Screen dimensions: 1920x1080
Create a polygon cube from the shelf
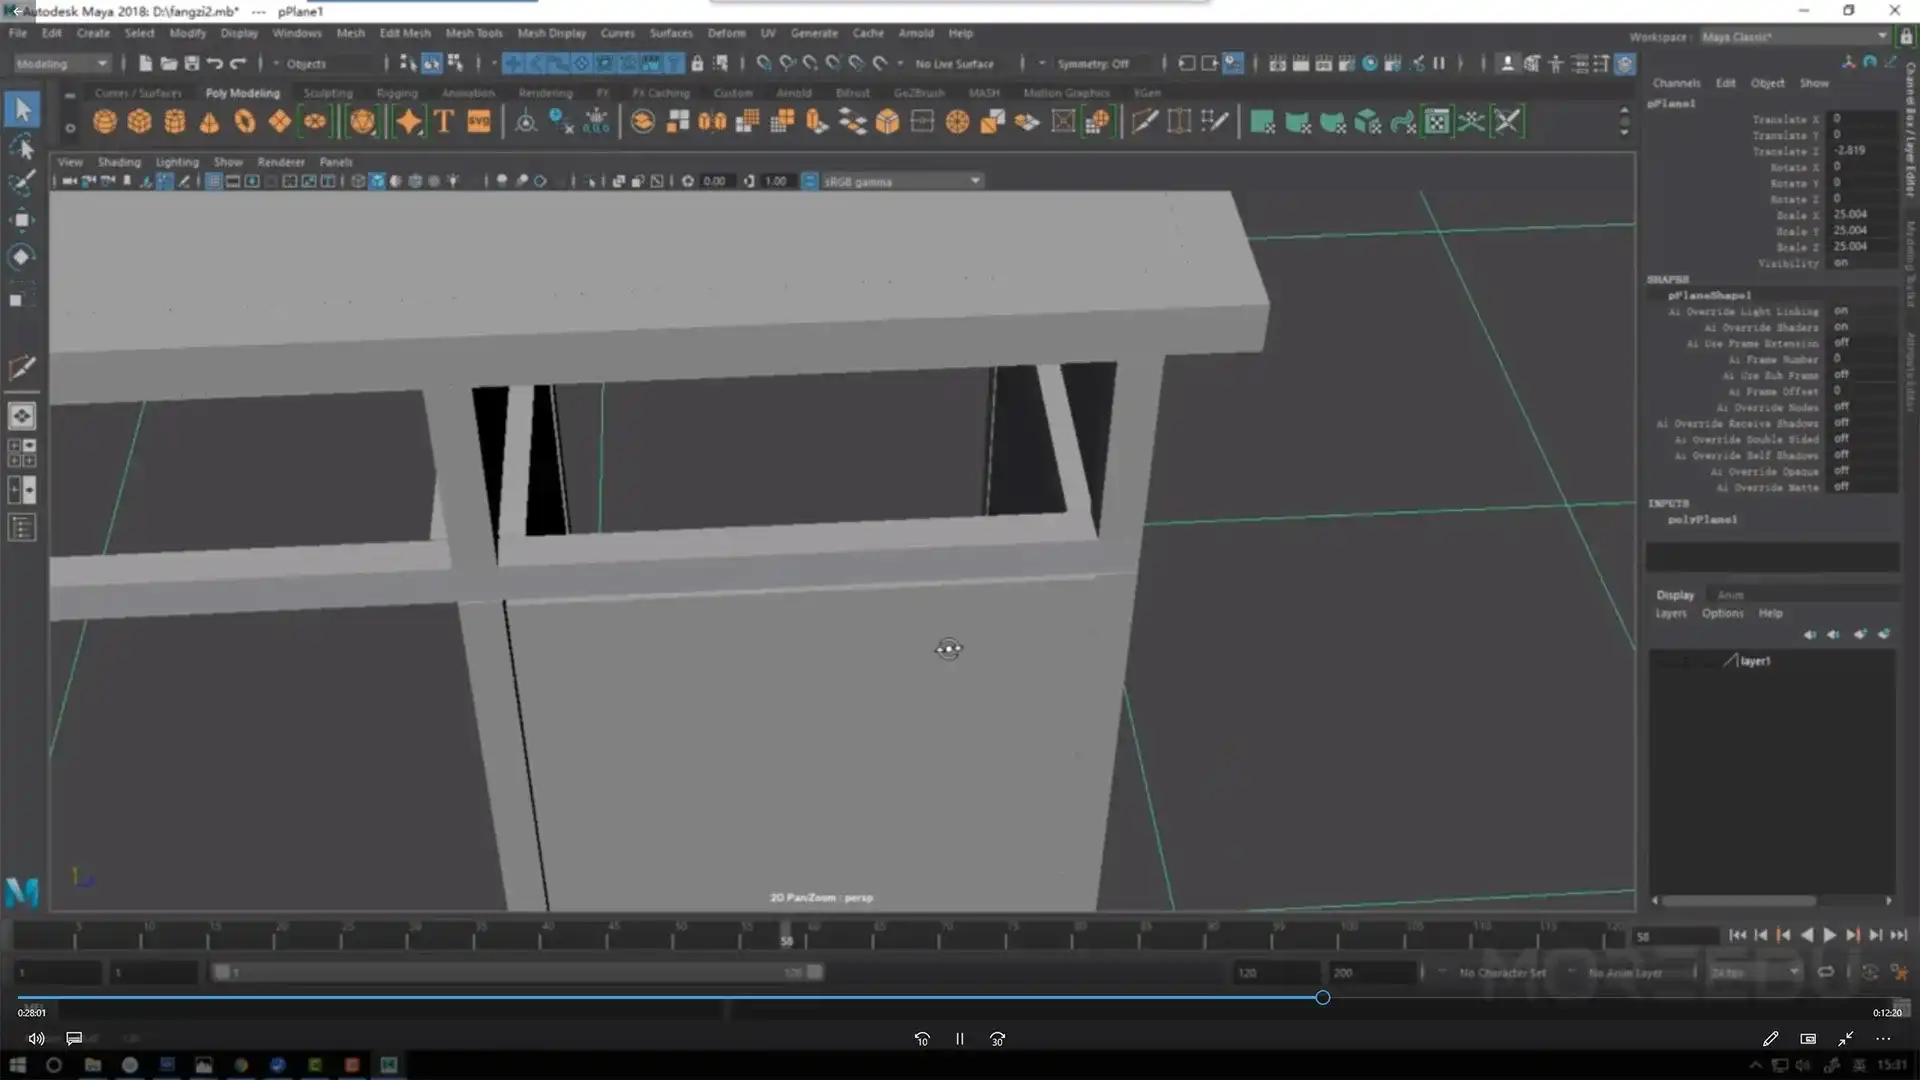point(139,121)
